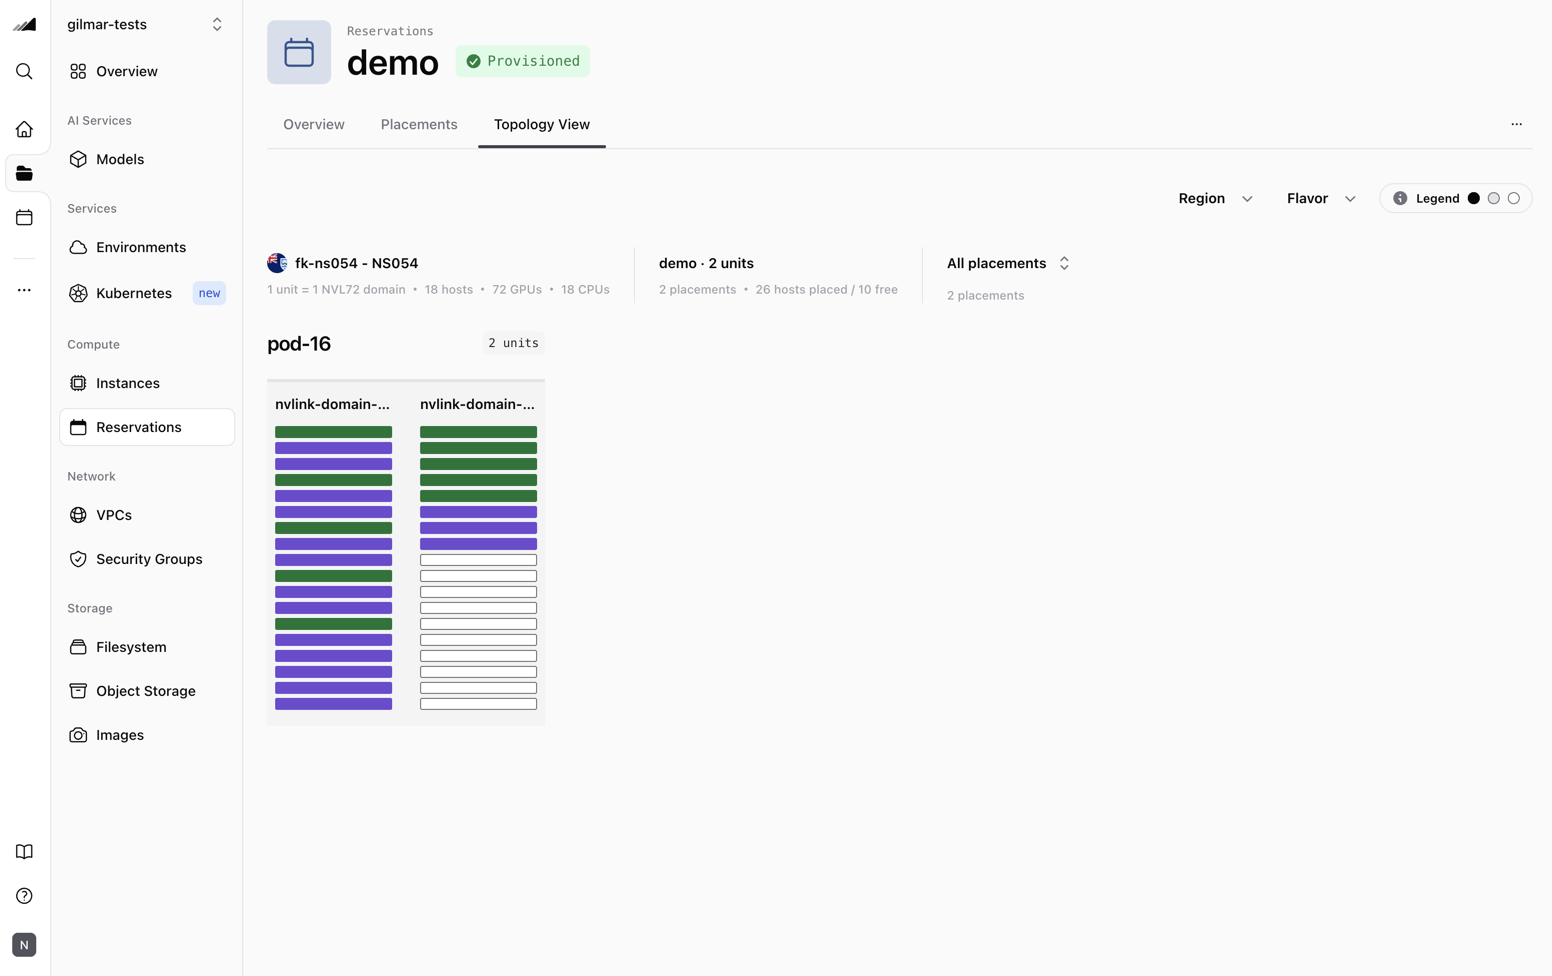Screen dimensions: 1552x976
Task: Click the 26 hosts placed / 10 free text
Action: pyautogui.click(x=826, y=290)
